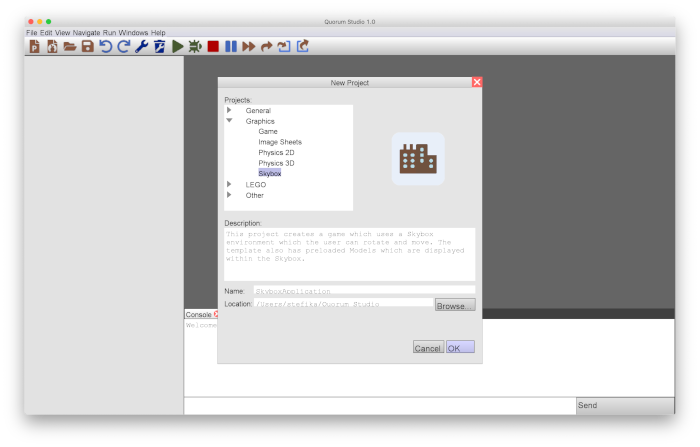Click the Location path input field

[343, 303]
